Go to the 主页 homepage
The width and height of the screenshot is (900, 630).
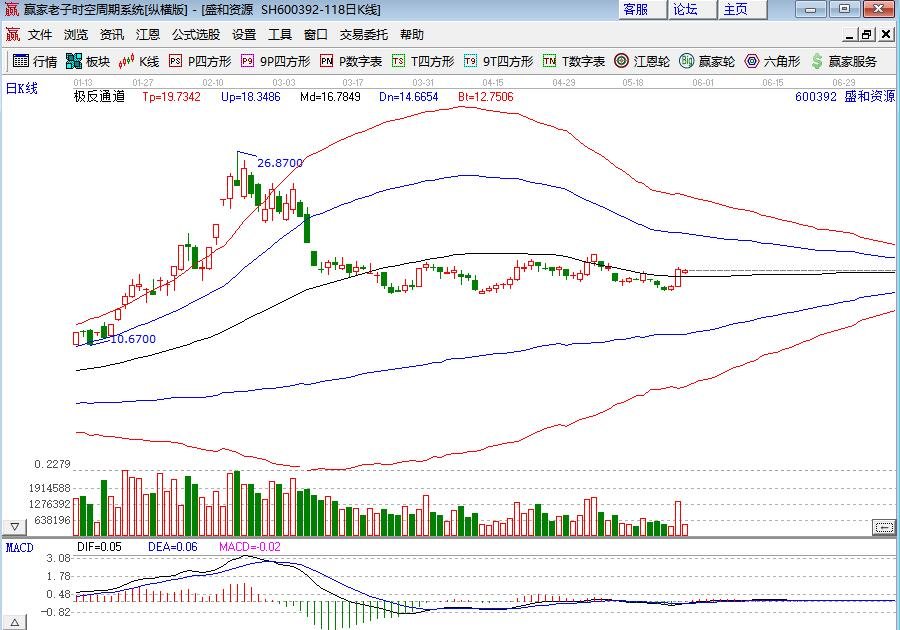[x=742, y=9]
